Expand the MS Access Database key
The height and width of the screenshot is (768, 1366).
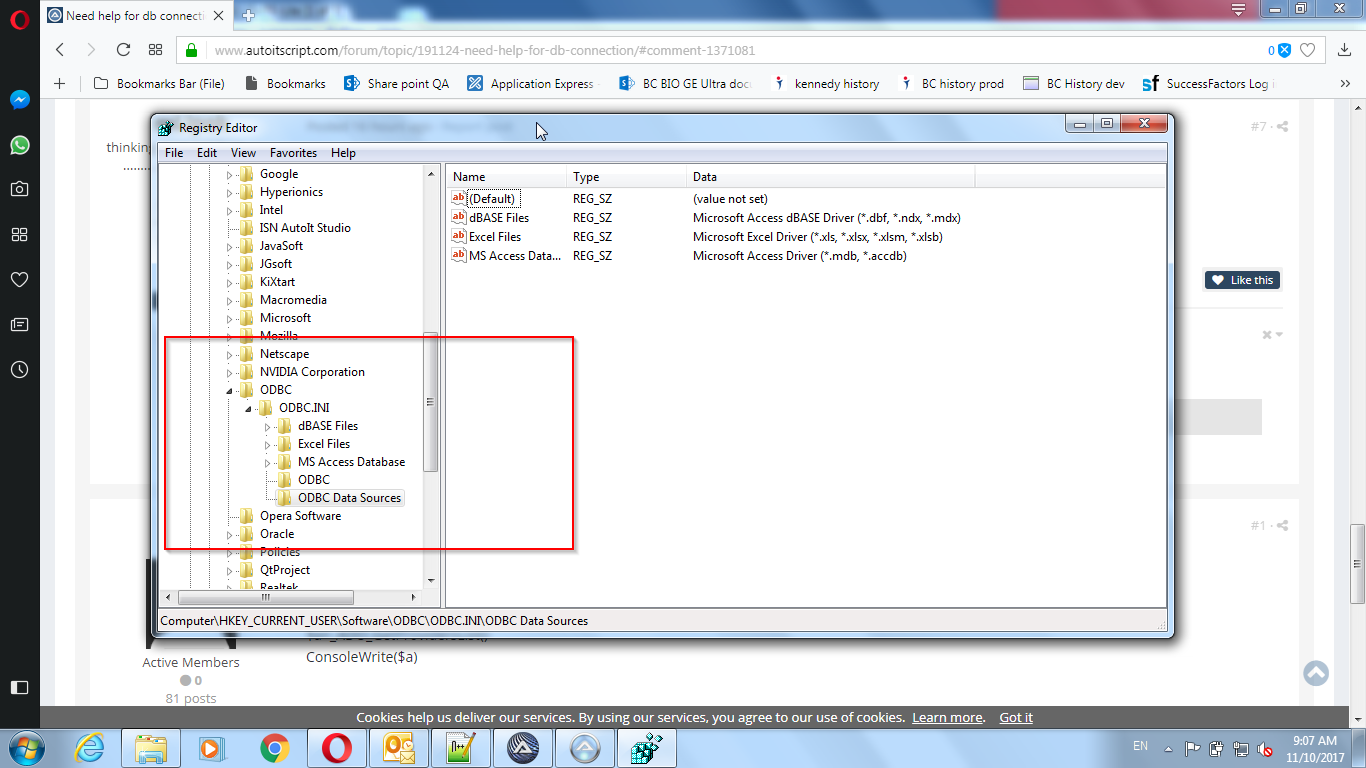267,462
